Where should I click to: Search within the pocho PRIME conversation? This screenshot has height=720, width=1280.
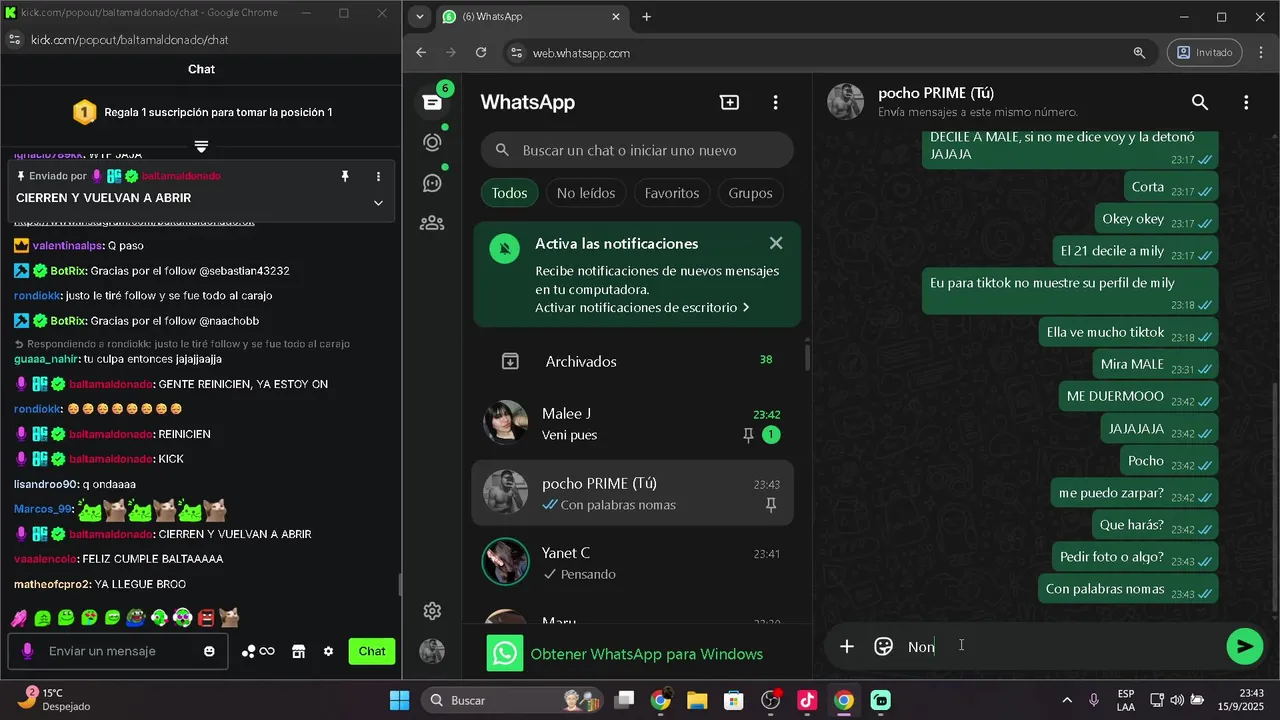(x=1200, y=102)
